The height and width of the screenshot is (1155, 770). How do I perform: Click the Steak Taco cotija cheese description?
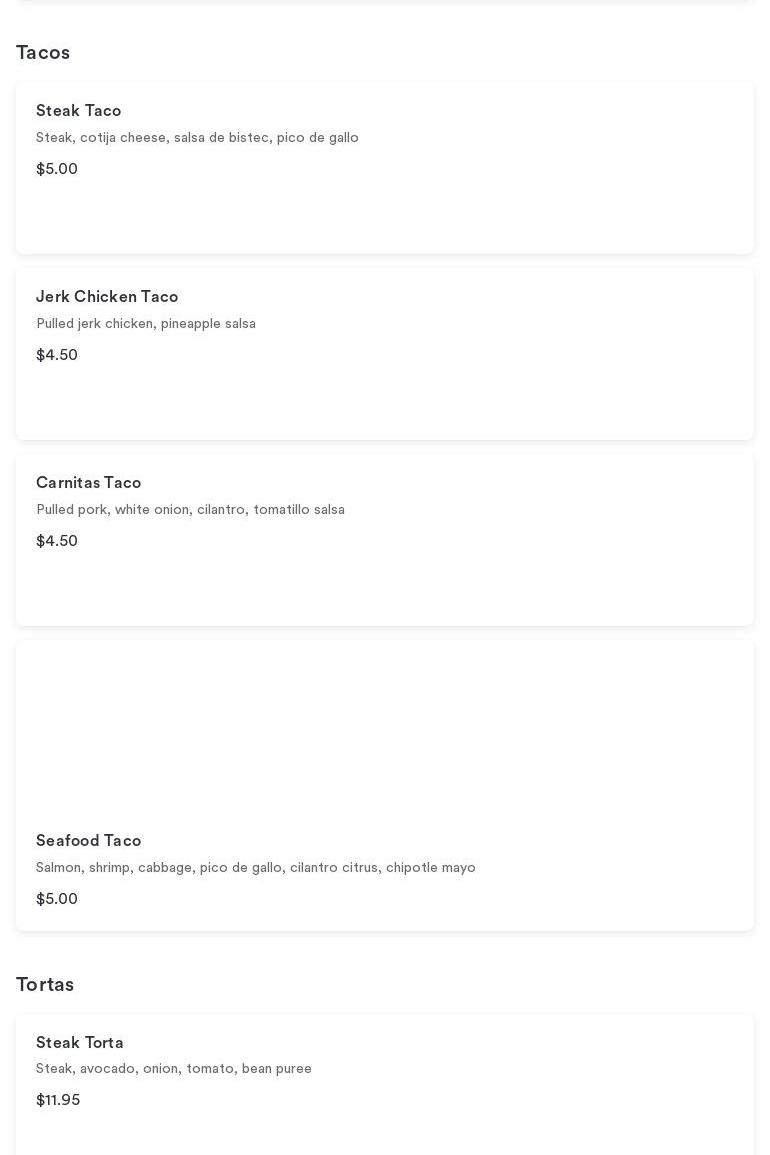coord(197,138)
